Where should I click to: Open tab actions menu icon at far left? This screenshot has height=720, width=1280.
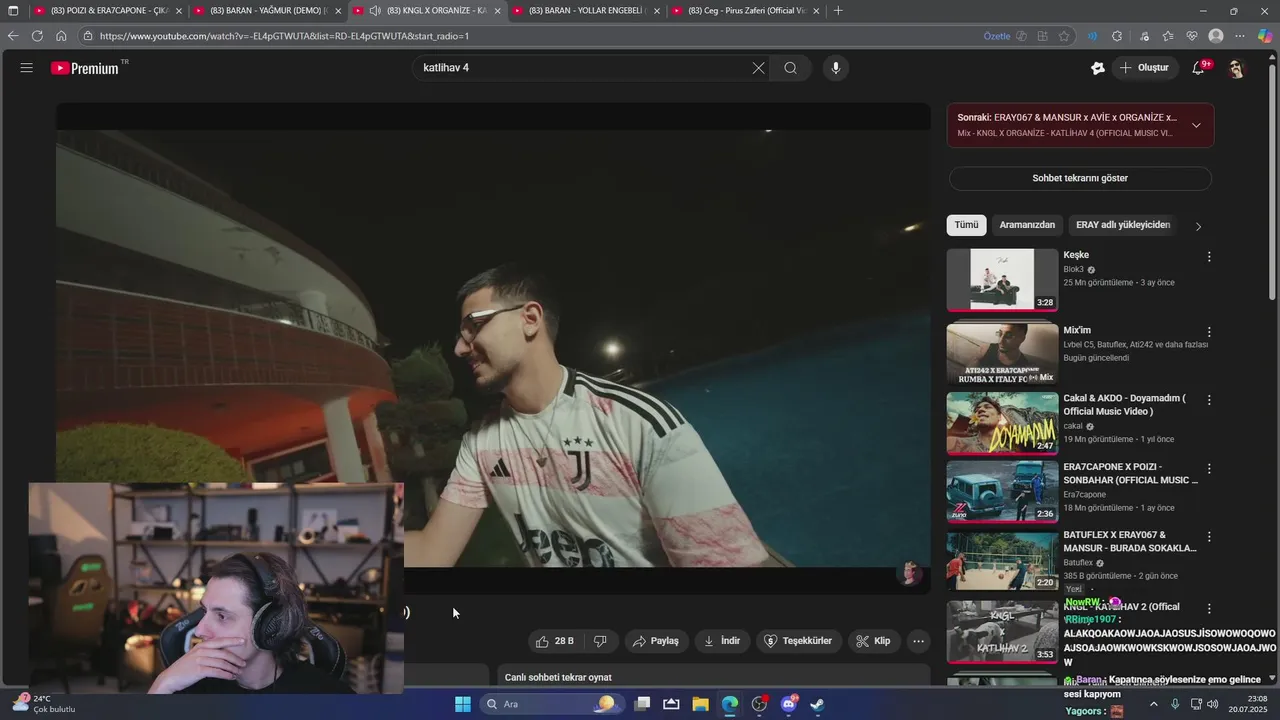[x=13, y=11]
